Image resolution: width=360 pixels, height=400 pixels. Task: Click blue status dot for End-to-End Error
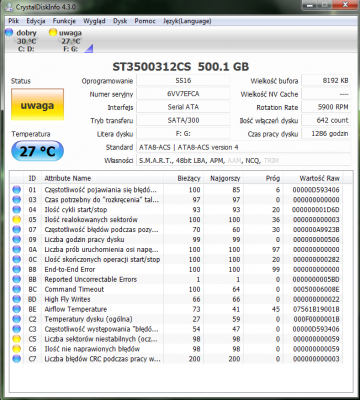(16, 269)
